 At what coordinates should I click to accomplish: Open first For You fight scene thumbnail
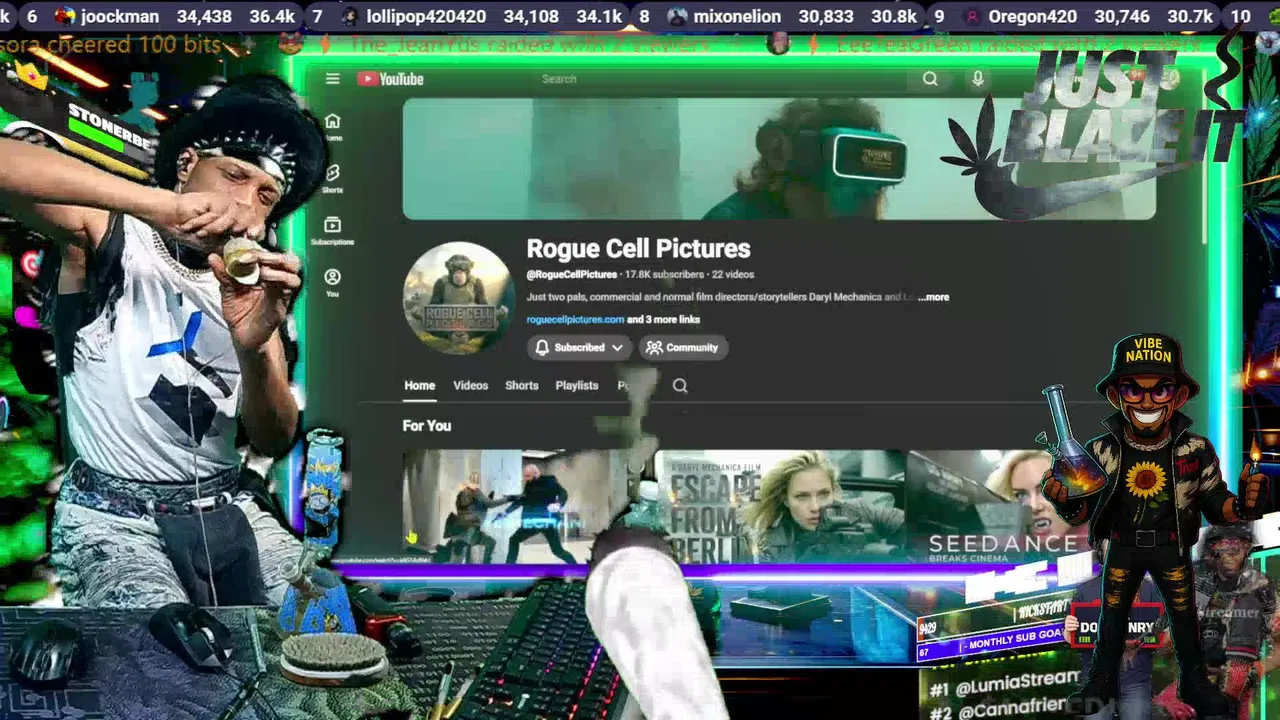tap(527, 506)
